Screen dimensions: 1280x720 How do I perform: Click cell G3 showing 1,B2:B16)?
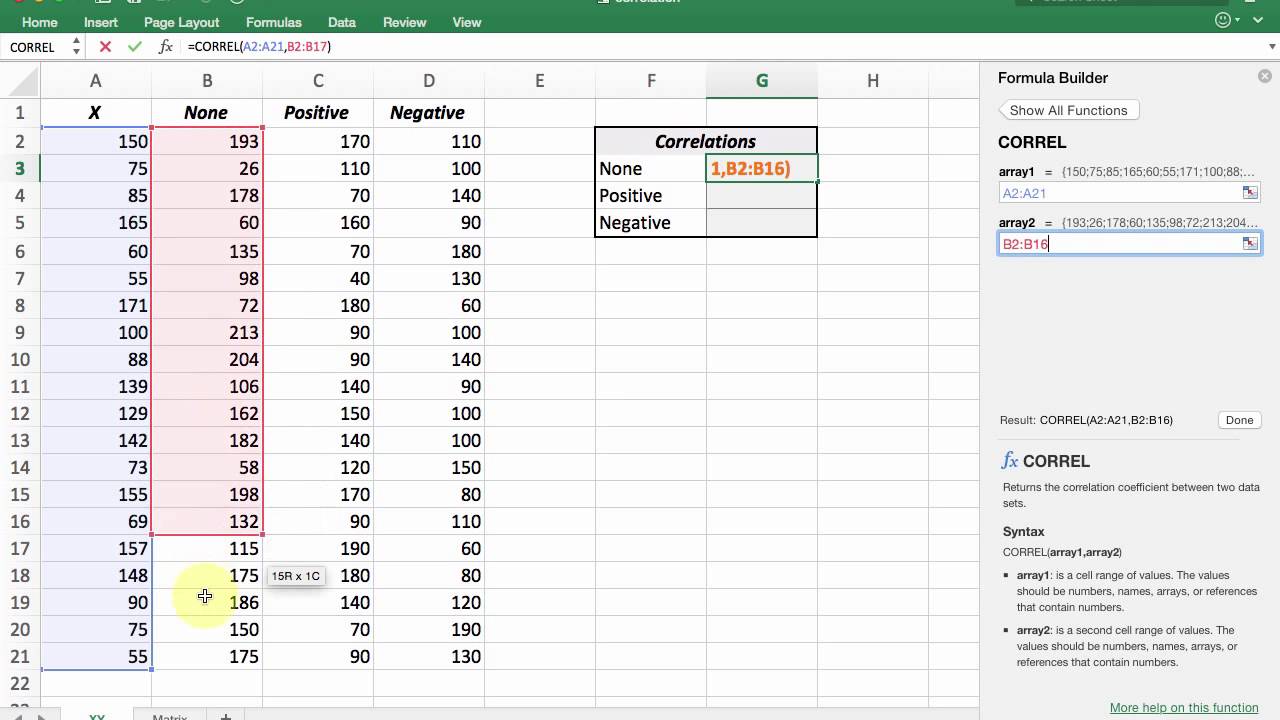pos(762,169)
